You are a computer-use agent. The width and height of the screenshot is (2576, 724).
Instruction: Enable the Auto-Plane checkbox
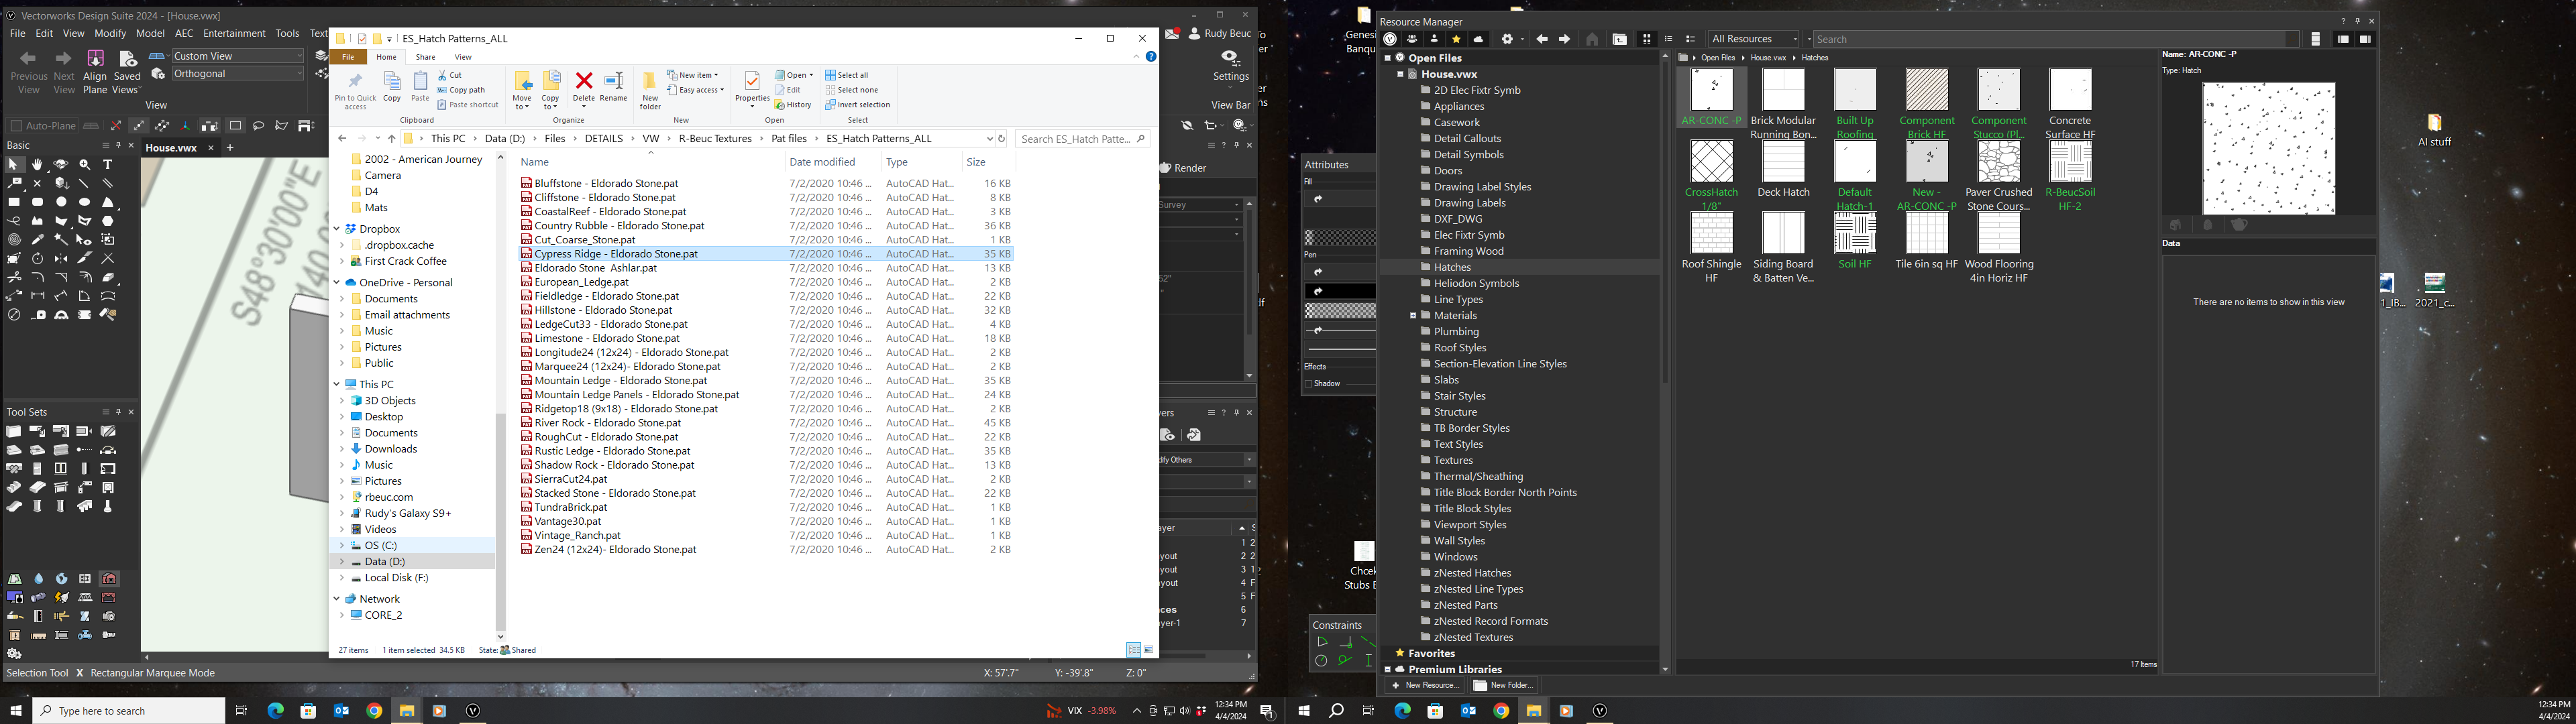tap(17, 125)
